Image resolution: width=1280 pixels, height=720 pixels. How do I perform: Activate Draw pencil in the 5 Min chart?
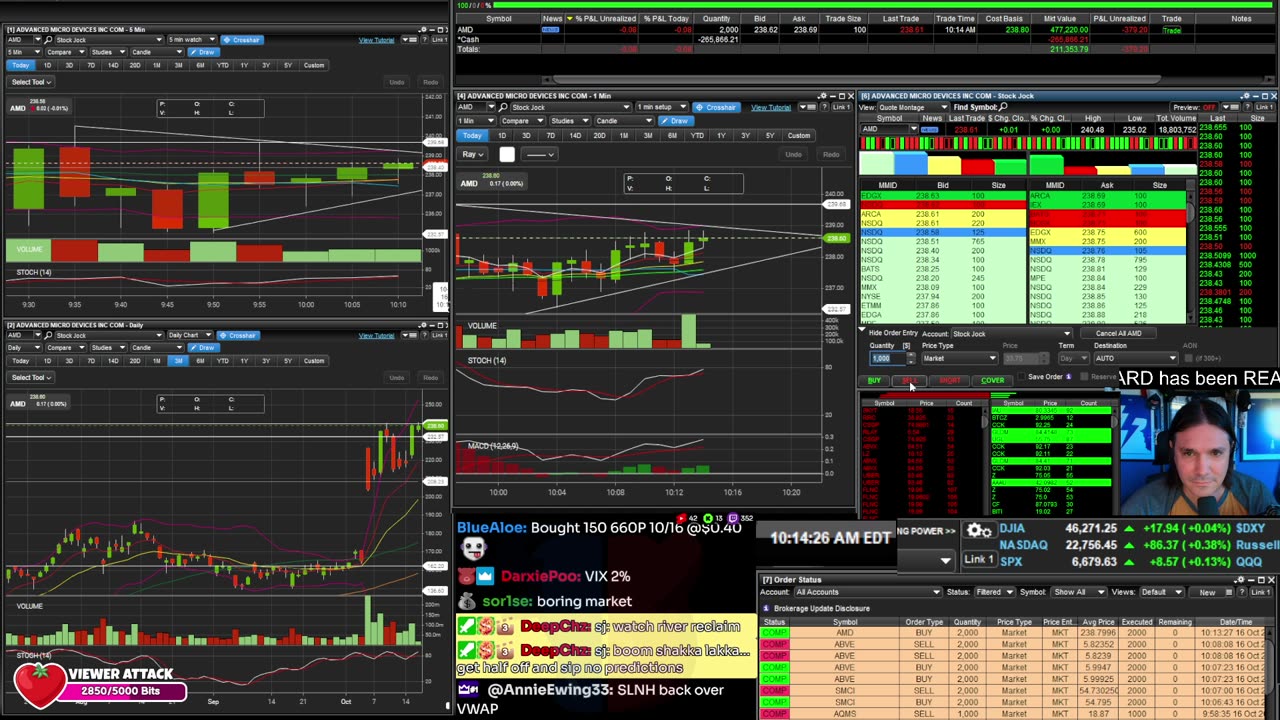(x=204, y=52)
